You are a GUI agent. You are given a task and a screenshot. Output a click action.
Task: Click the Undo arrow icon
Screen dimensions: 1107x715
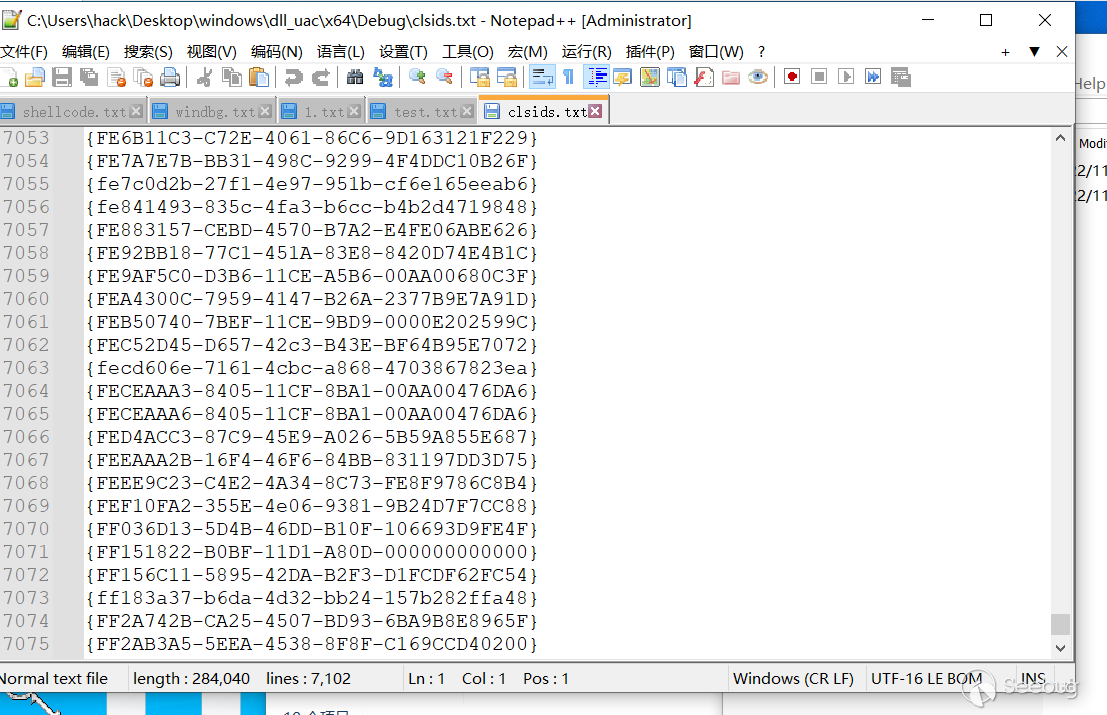click(x=293, y=77)
